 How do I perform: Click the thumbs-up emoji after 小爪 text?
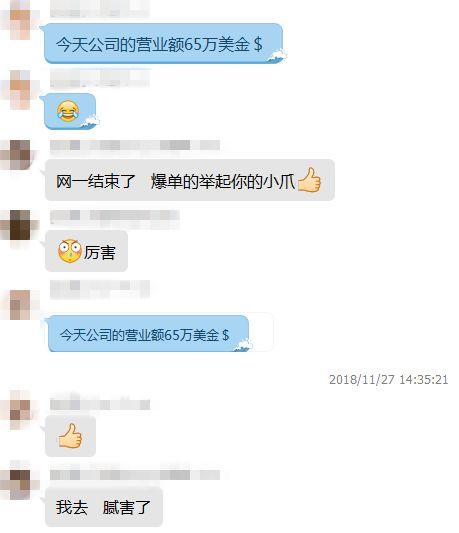pyautogui.click(x=309, y=180)
